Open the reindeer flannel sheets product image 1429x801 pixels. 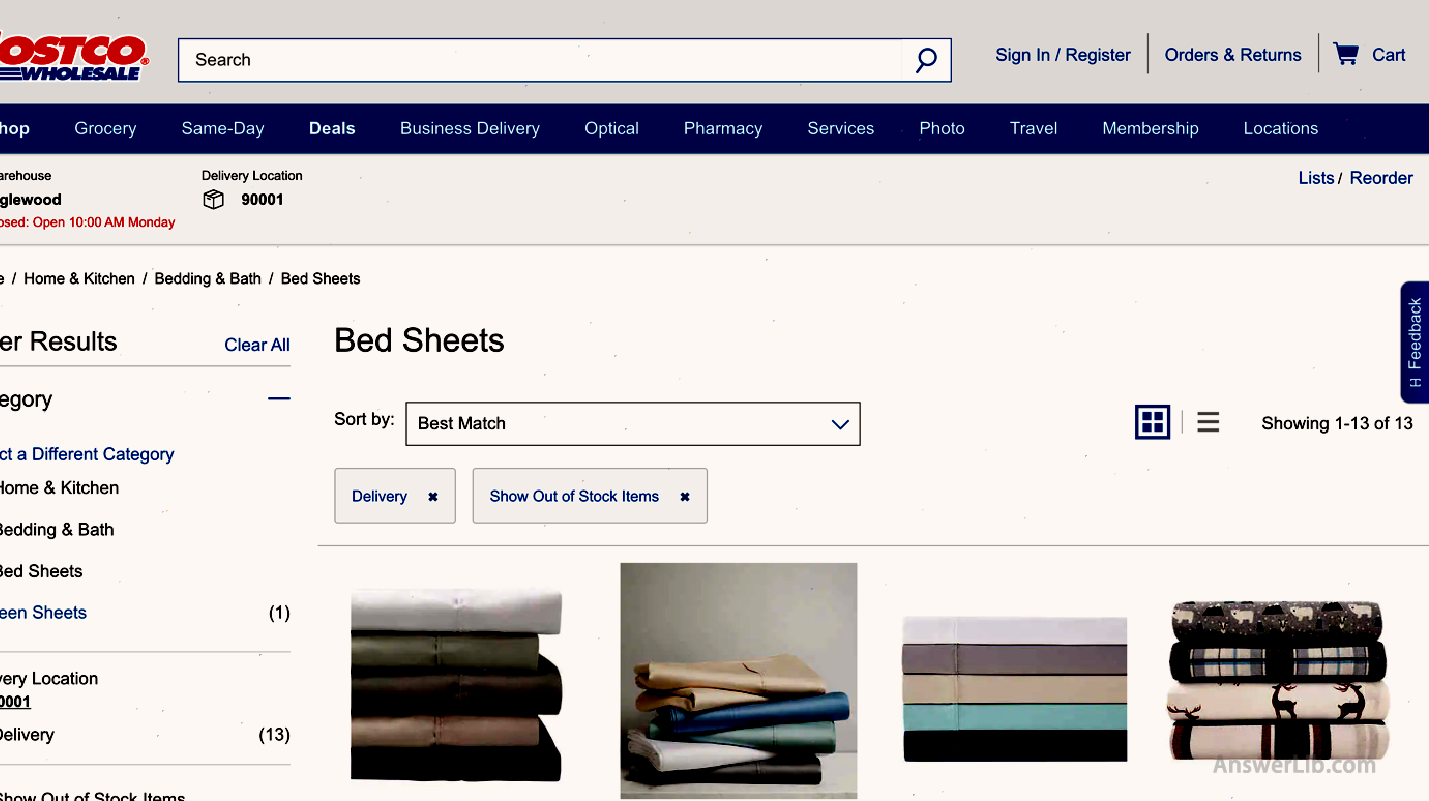(x=1280, y=680)
